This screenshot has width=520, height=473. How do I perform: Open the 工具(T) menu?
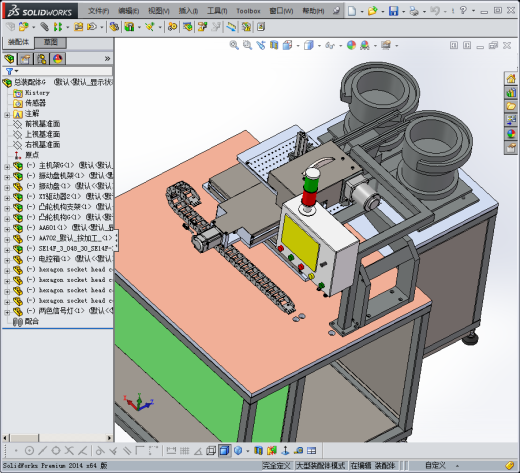(x=217, y=11)
